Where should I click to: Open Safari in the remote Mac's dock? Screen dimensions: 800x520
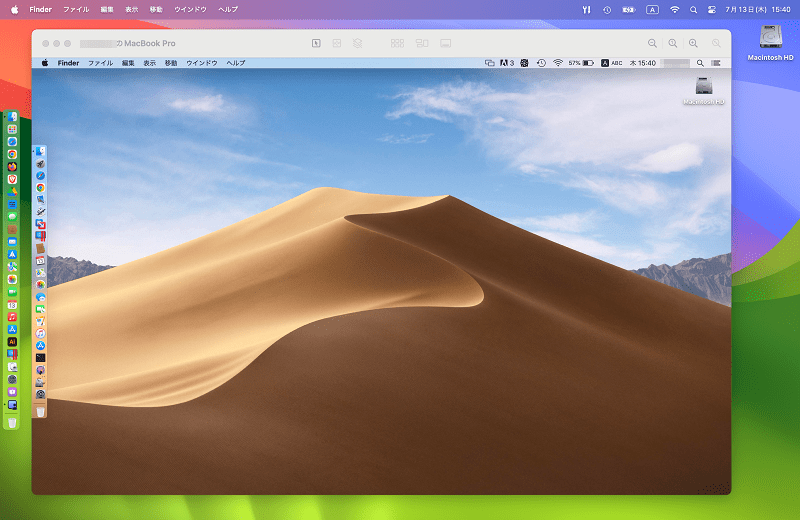40,176
